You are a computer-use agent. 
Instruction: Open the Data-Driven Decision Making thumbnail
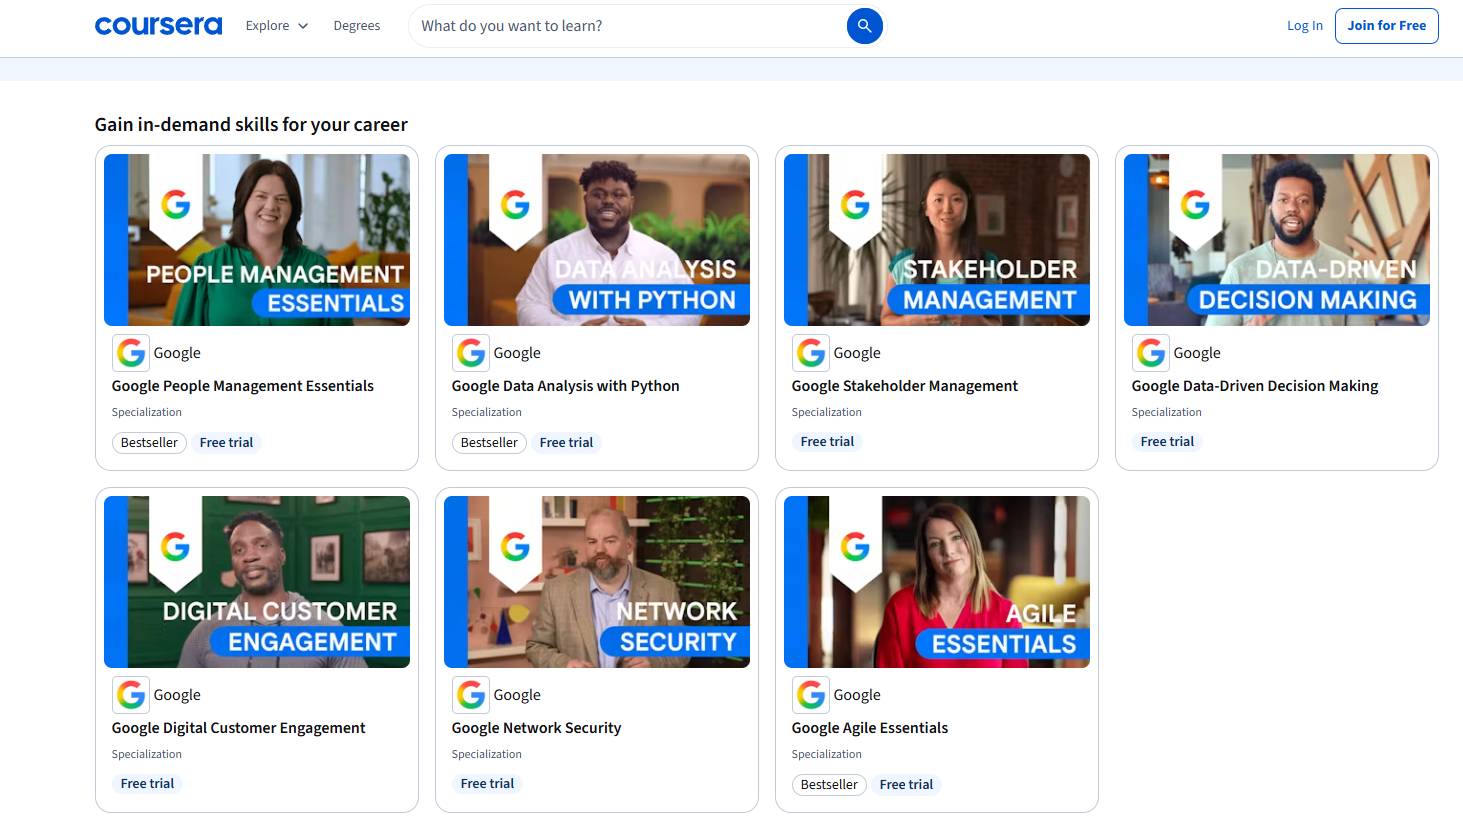point(1277,240)
